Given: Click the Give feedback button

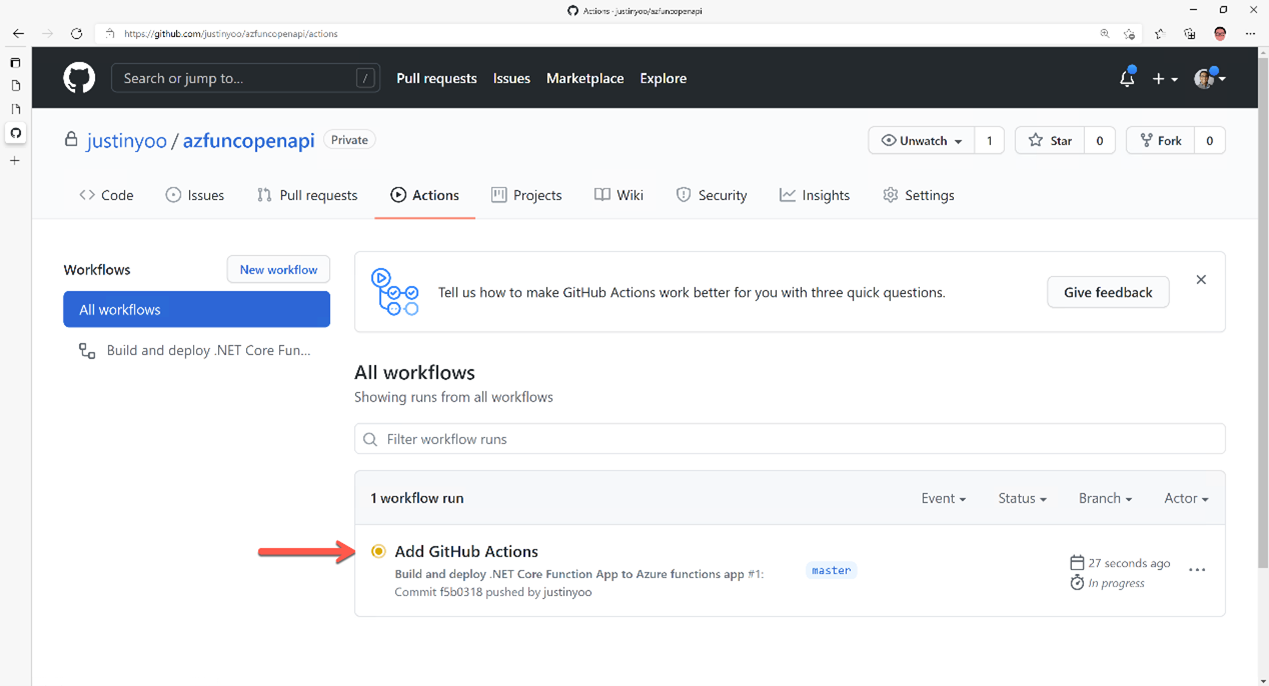Looking at the screenshot, I should pyautogui.click(x=1108, y=292).
